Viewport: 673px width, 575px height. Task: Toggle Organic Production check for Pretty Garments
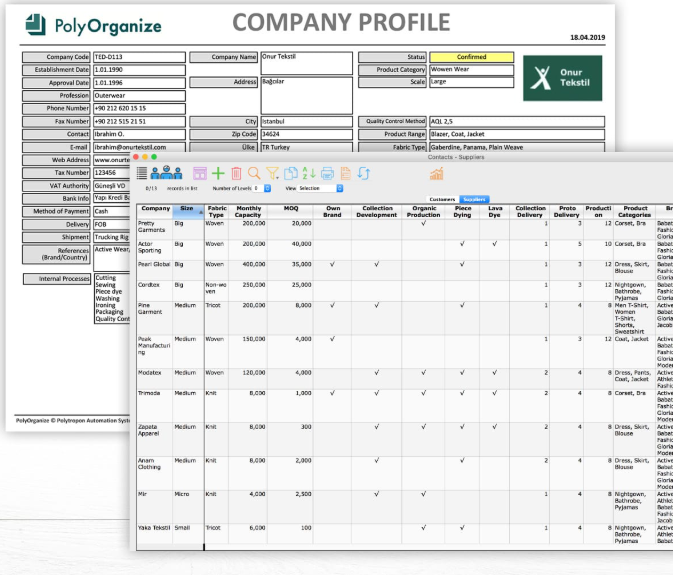point(423,224)
